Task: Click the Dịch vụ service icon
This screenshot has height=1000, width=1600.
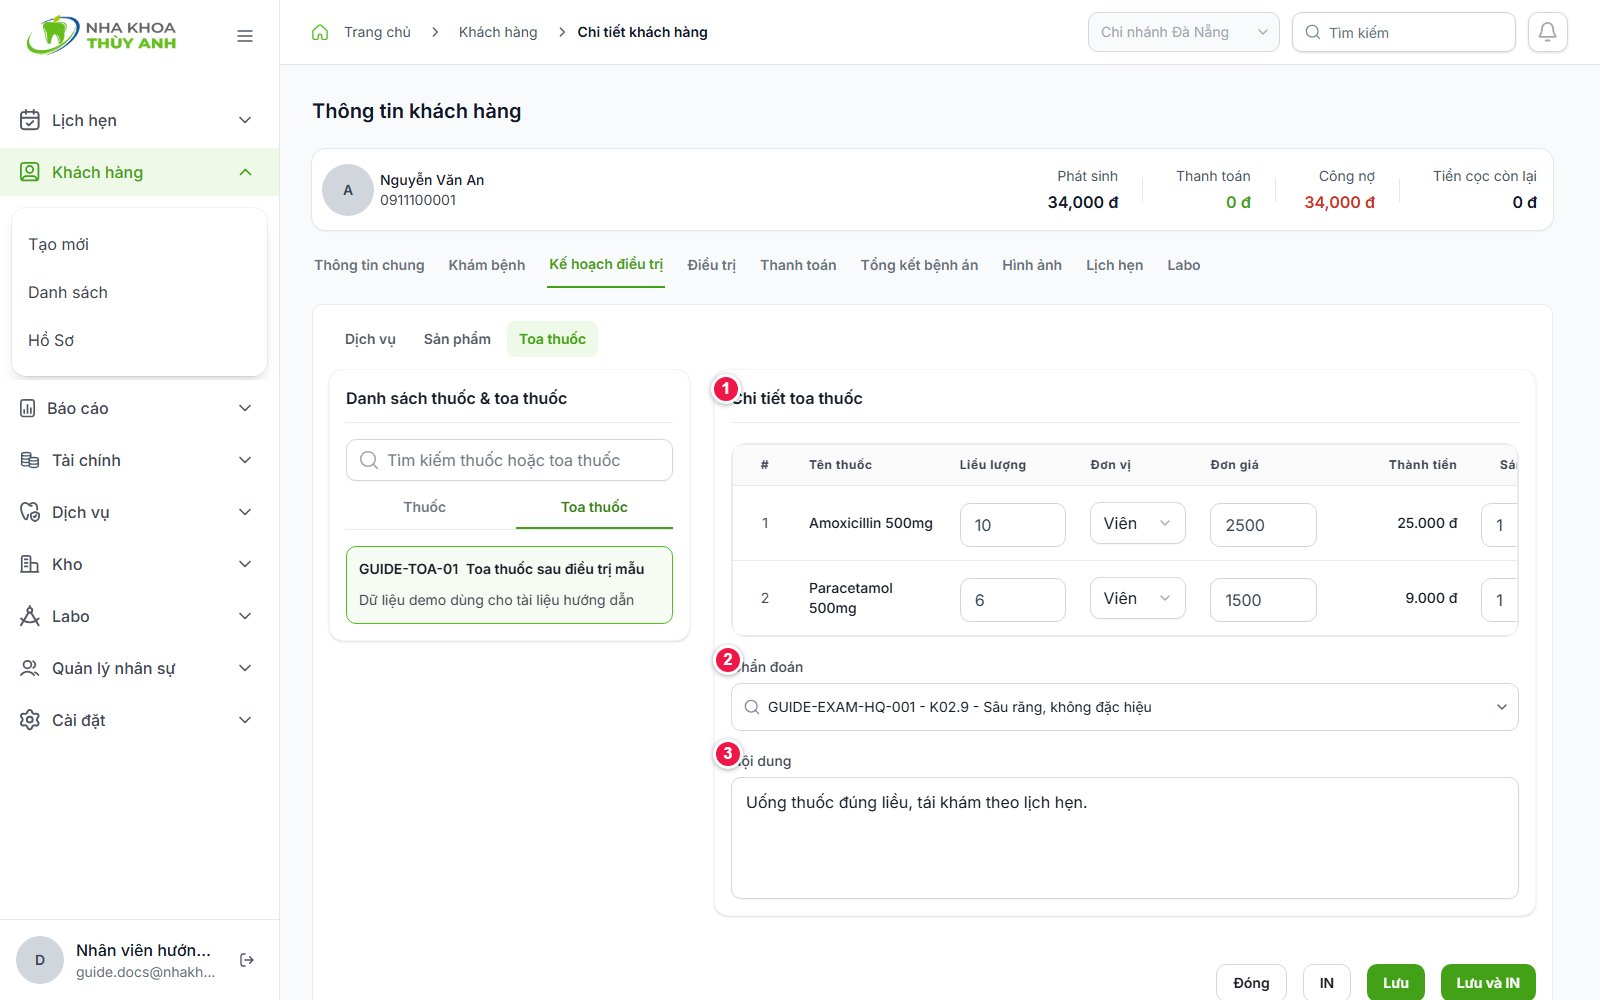Action: point(30,512)
